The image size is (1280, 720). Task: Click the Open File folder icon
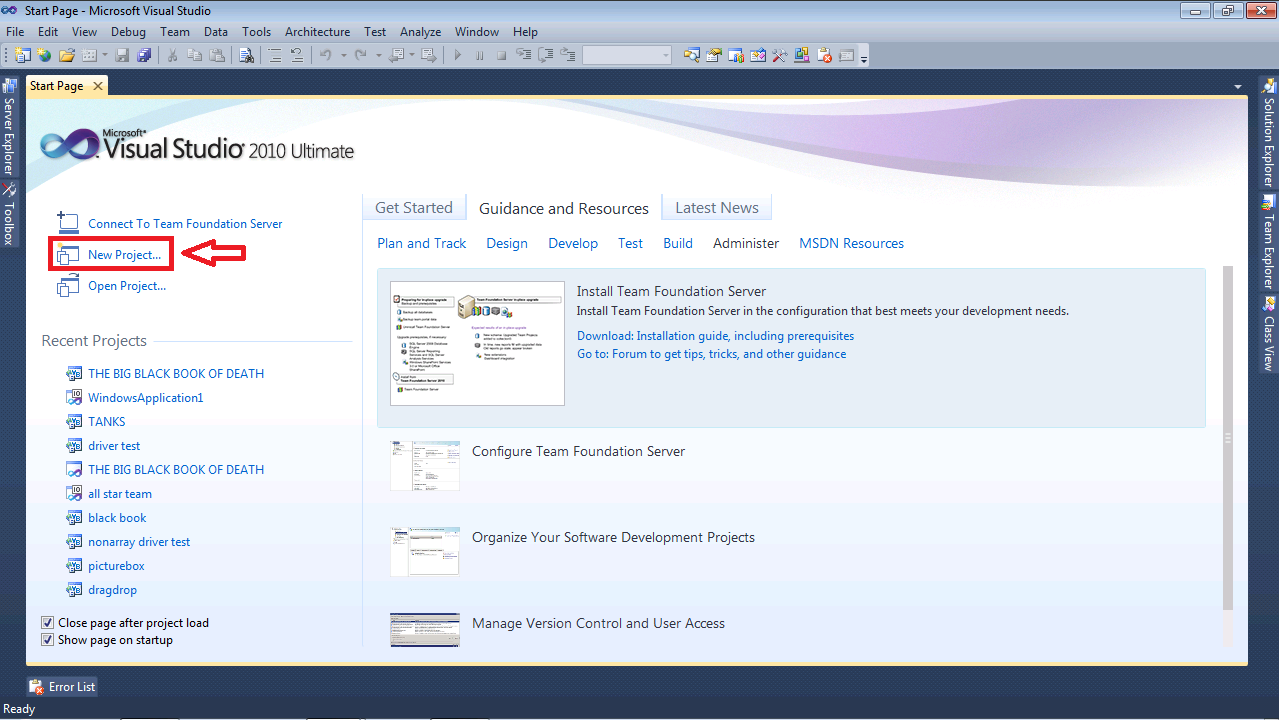tap(67, 55)
